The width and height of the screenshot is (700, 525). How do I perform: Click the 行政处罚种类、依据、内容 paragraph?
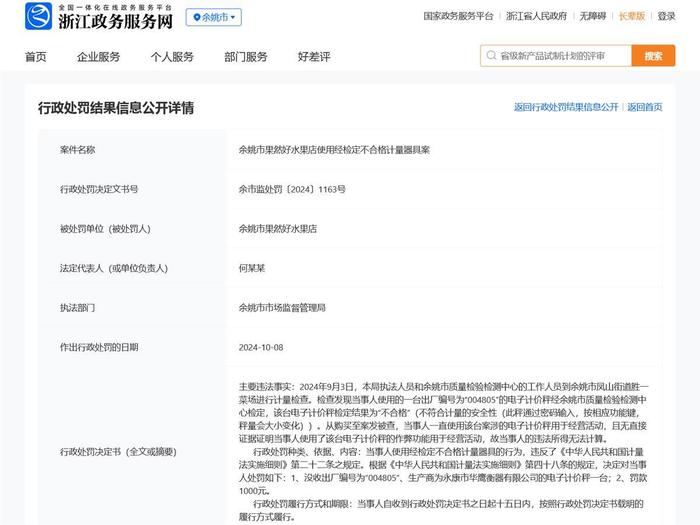443,471
